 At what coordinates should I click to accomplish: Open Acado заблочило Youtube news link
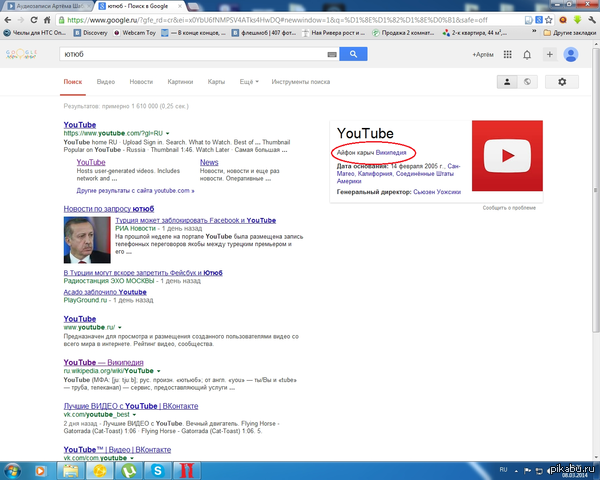[105, 292]
